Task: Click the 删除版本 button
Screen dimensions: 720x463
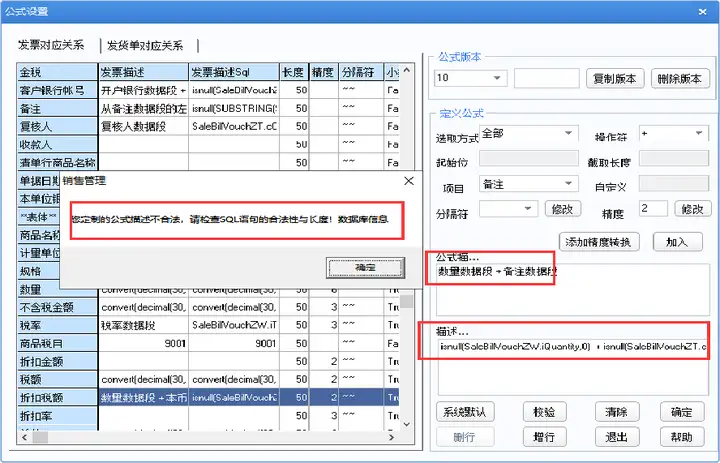Action: (680, 79)
